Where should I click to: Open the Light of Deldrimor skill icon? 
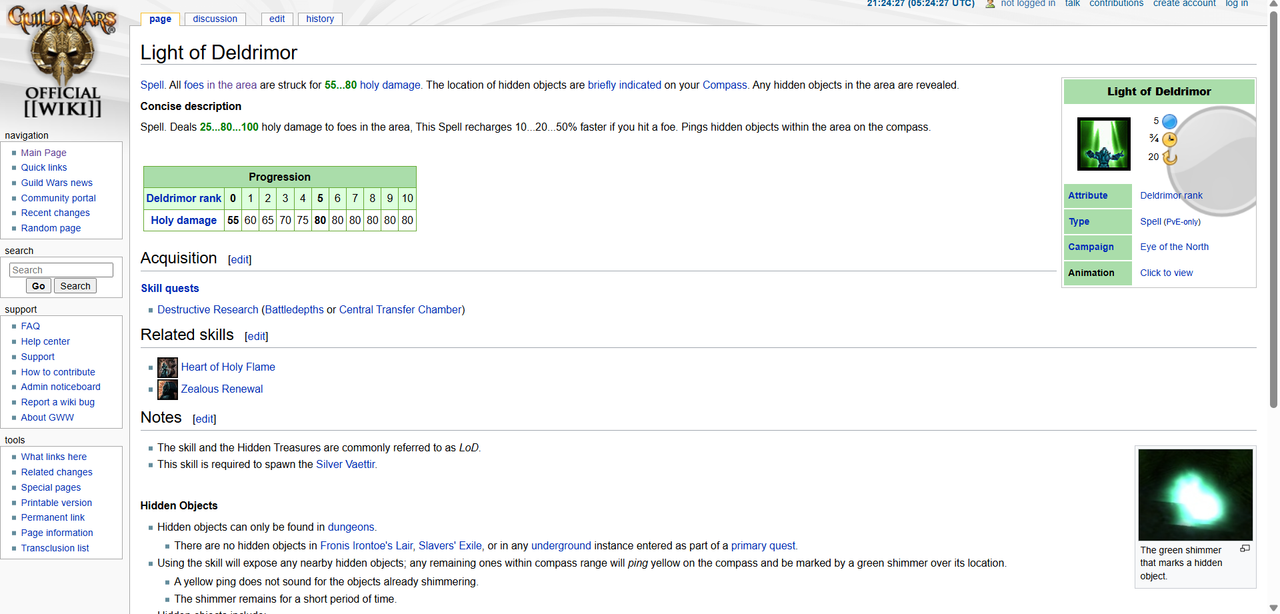tap(1103, 144)
